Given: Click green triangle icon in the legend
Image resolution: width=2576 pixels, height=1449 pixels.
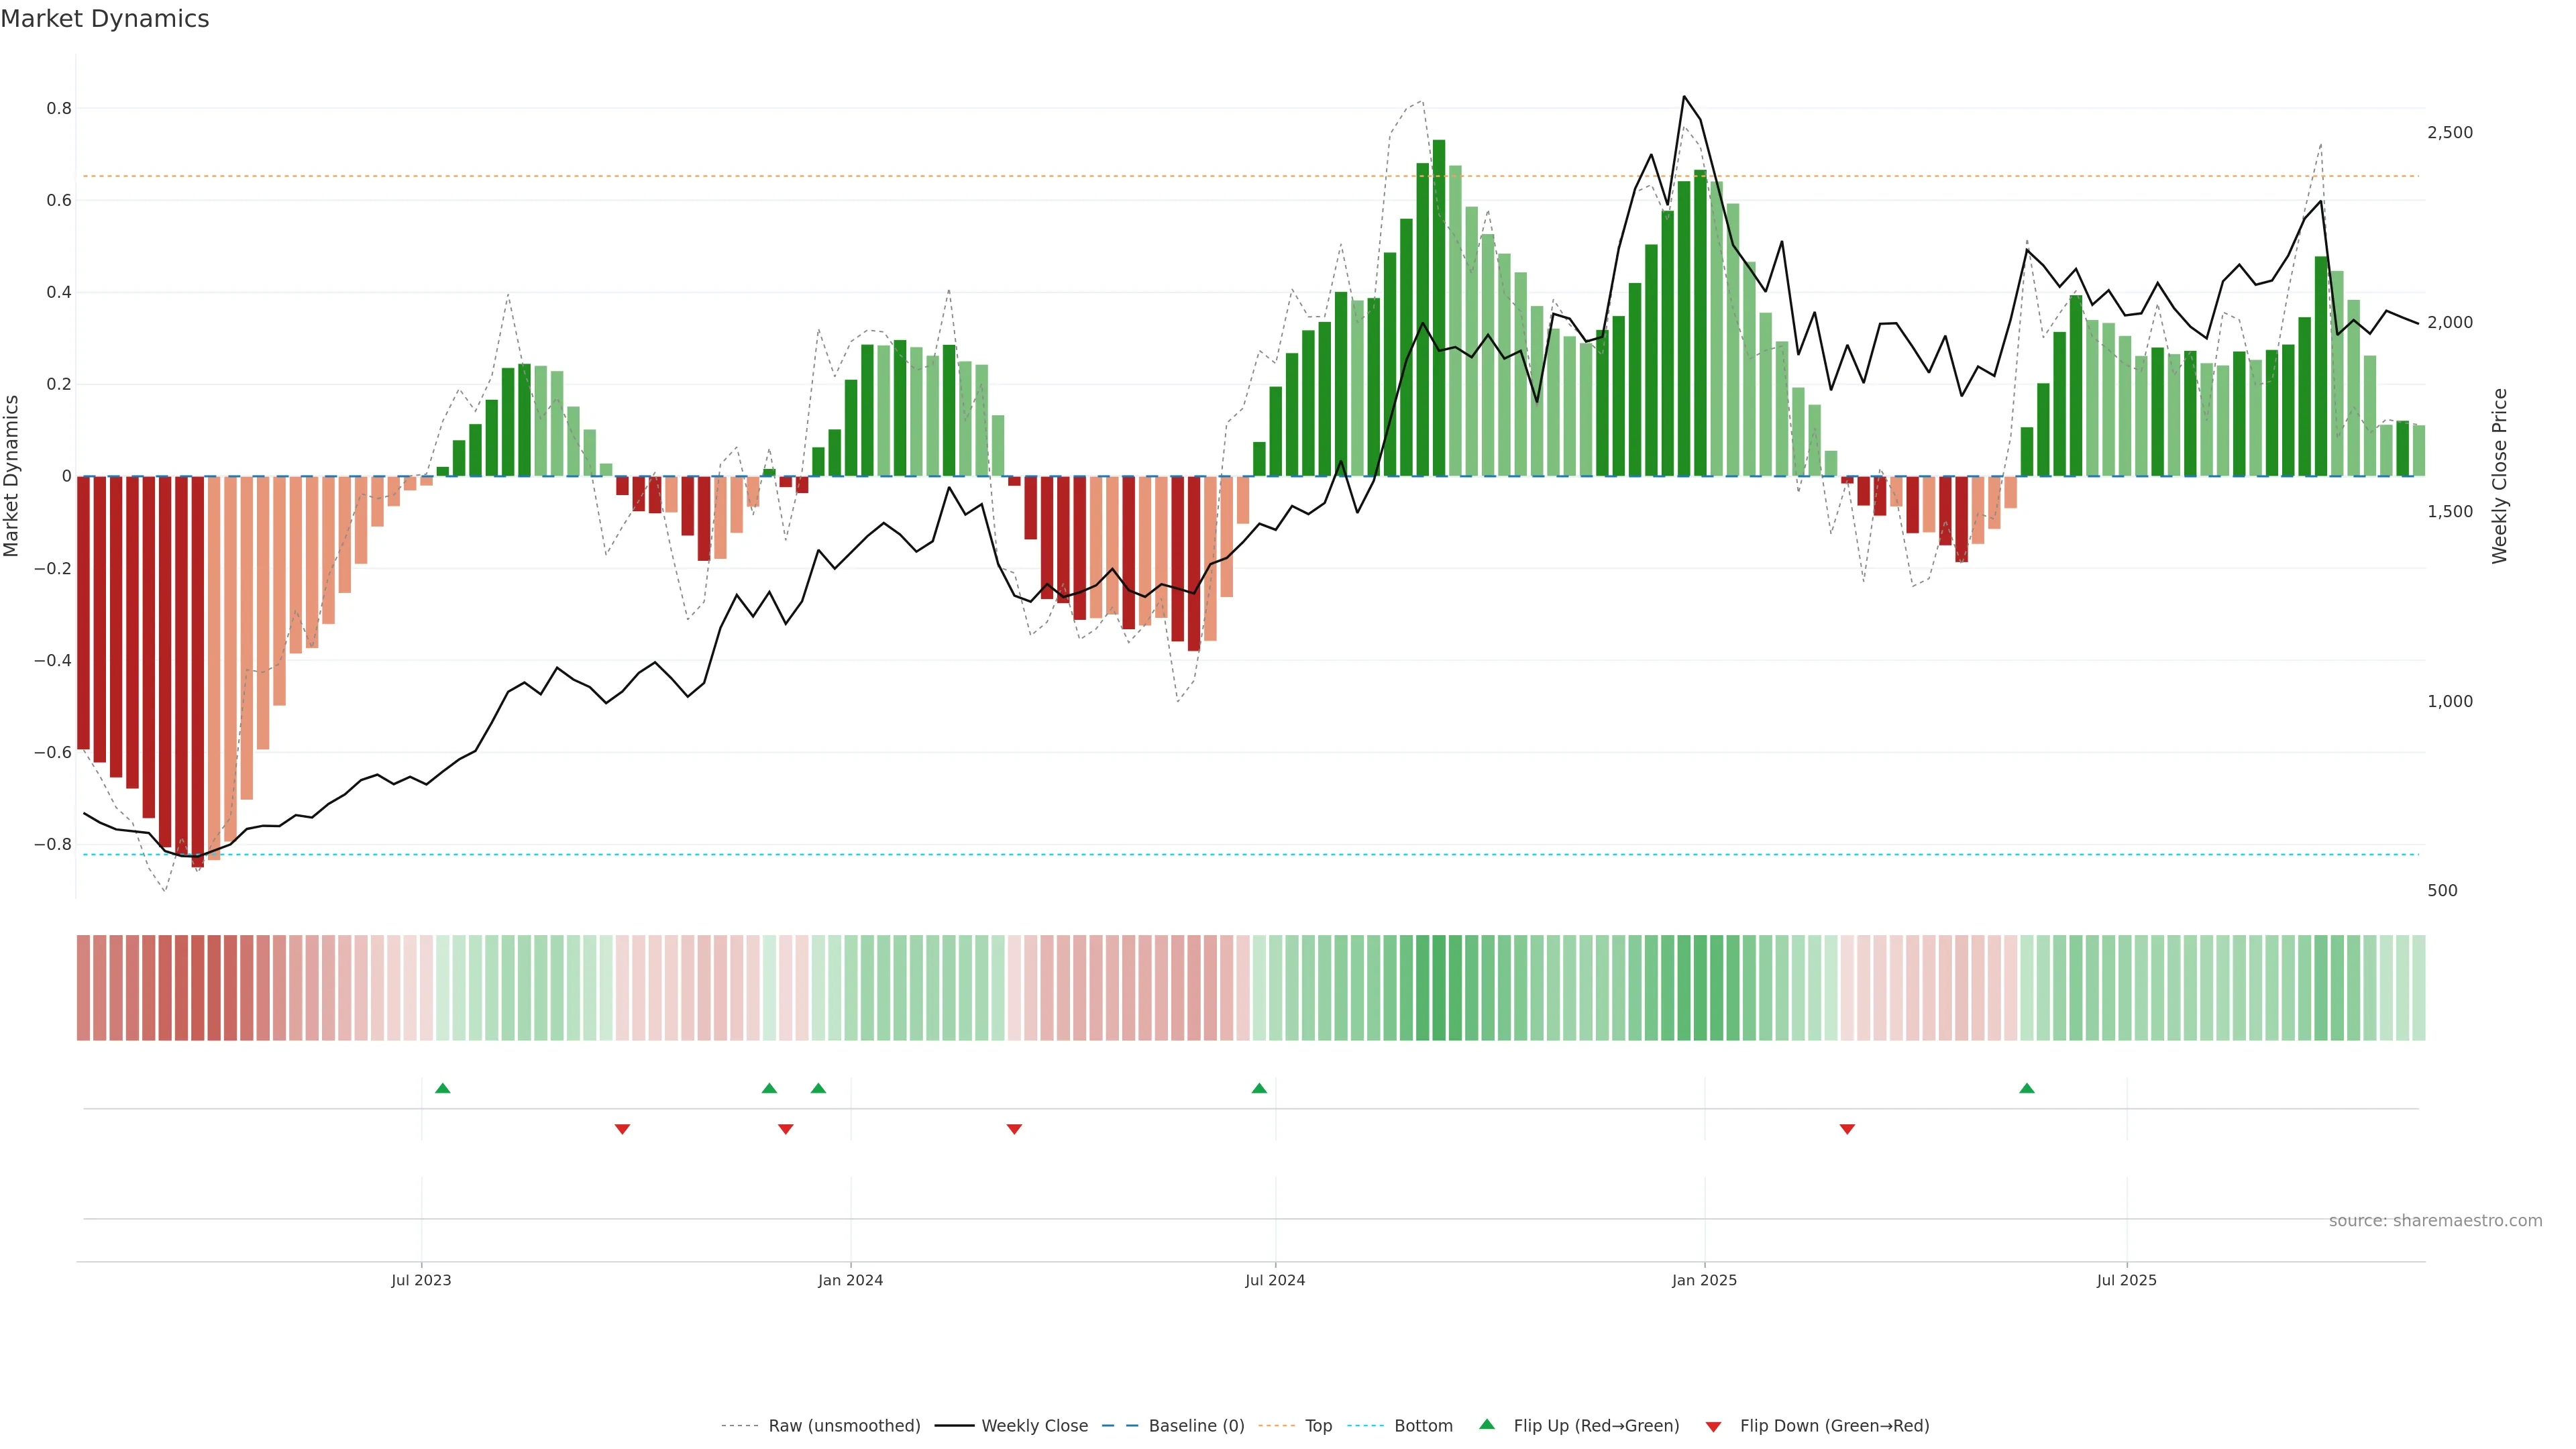Looking at the screenshot, I should click(1487, 1424).
